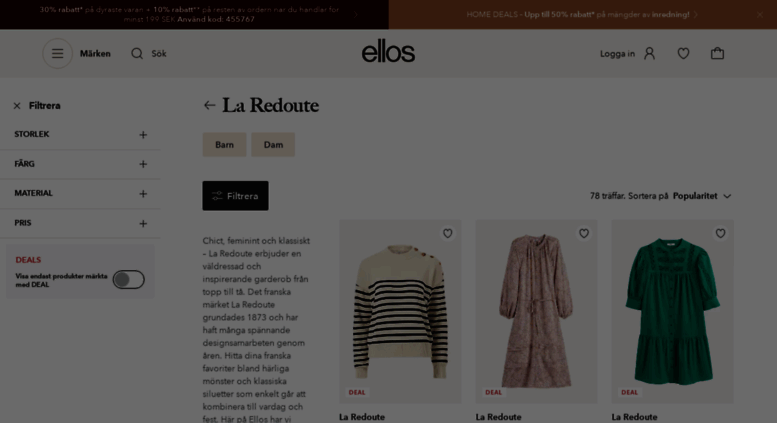The height and width of the screenshot is (423, 777).
Task: Favorite the floral long dress
Action: [x=584, y=233]
